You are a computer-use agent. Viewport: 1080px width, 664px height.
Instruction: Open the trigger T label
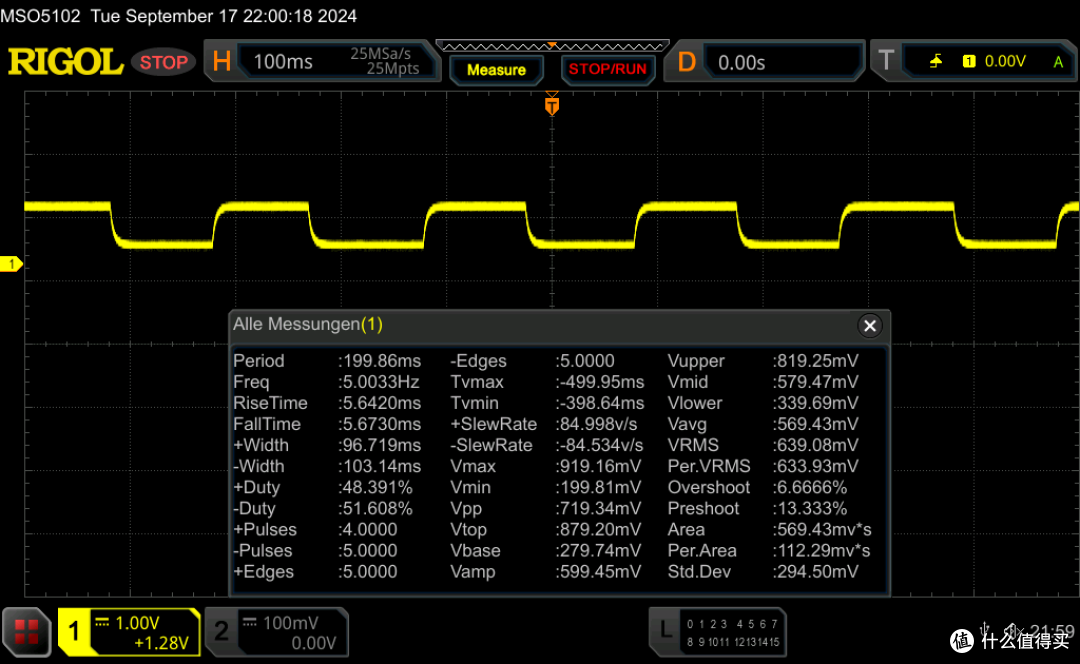point(886,61)
